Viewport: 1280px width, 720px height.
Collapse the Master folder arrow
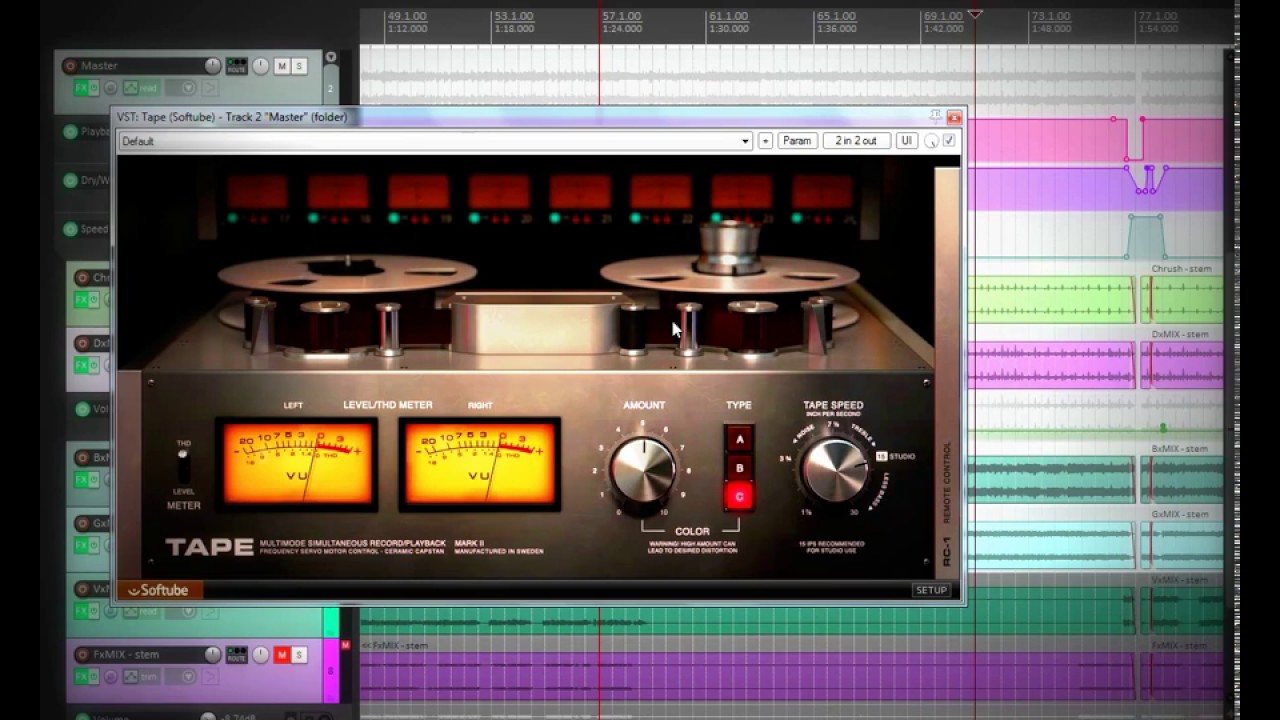(331, 58)
